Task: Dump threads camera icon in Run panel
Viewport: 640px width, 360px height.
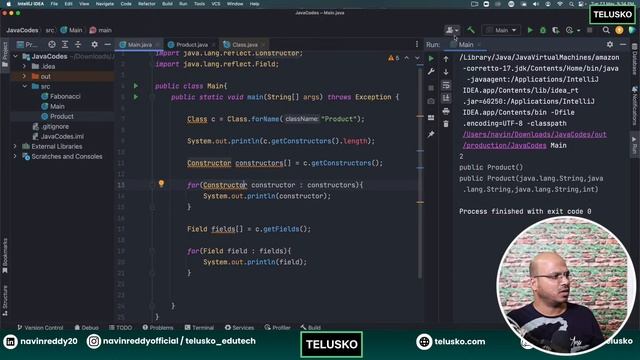Action: 431,101
